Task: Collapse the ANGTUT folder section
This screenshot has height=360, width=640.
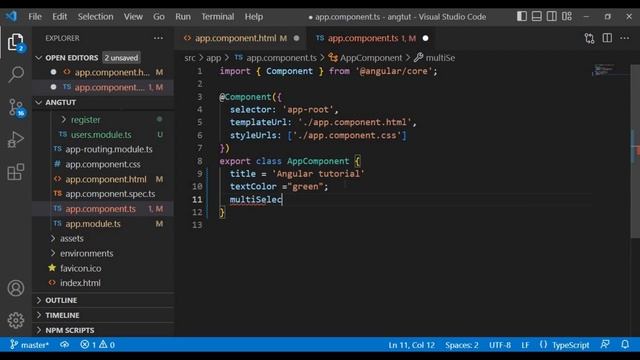Action: (x=39, y=102)
